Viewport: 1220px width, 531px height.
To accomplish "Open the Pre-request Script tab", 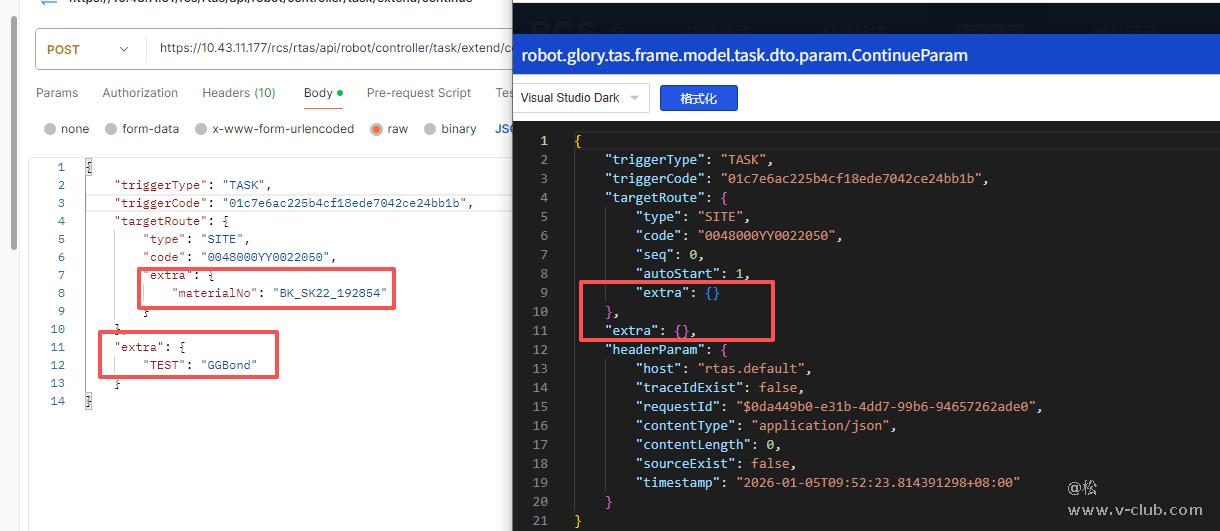I will pos(419,93).
